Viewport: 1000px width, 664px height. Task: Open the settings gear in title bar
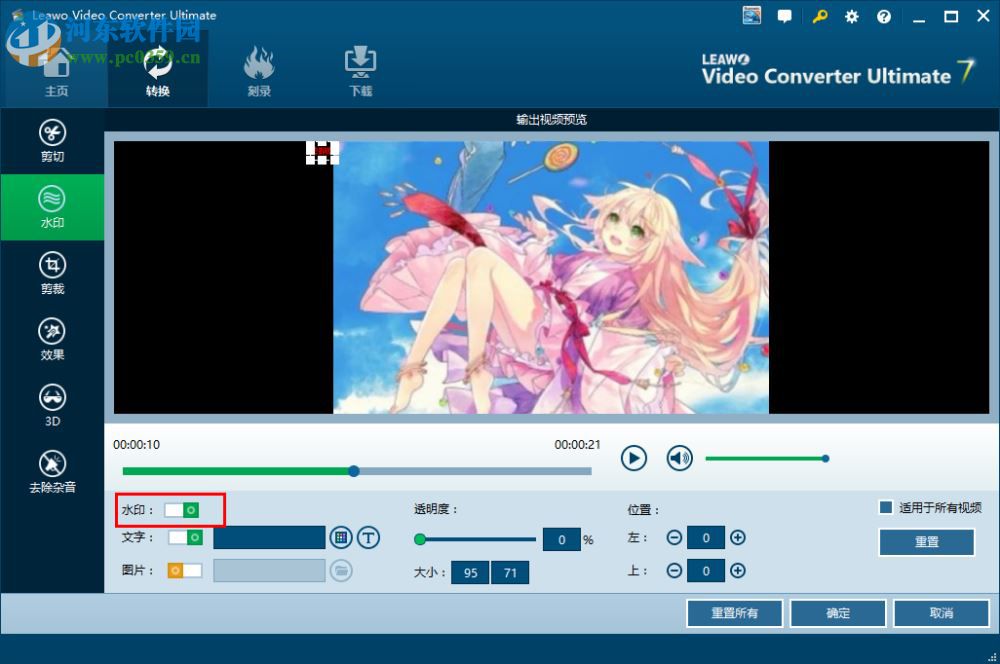[x=851, y=16]
